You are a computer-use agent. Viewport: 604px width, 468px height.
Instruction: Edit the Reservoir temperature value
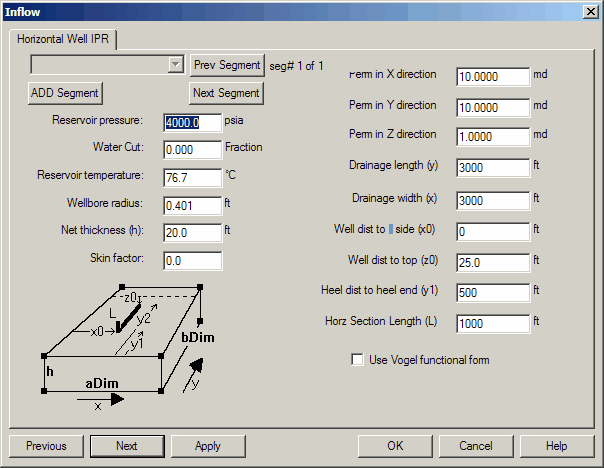click(193, 178)
